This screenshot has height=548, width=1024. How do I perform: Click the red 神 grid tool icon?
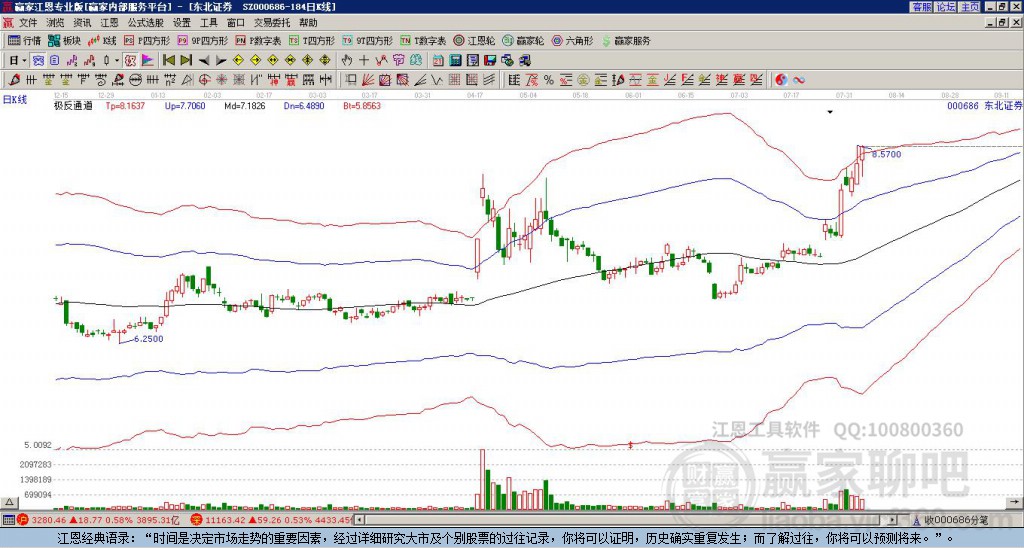[272, 80]
